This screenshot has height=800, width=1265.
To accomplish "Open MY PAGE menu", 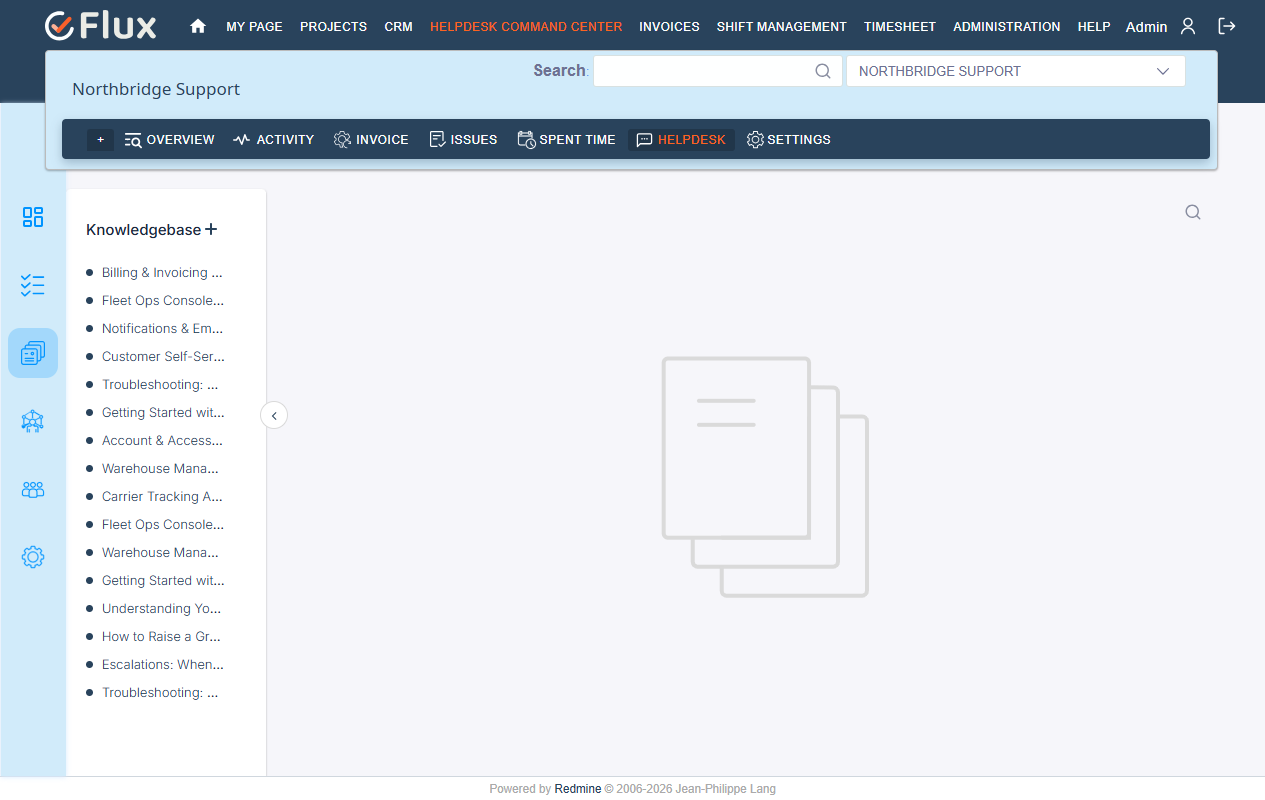I will click(254, 27).
